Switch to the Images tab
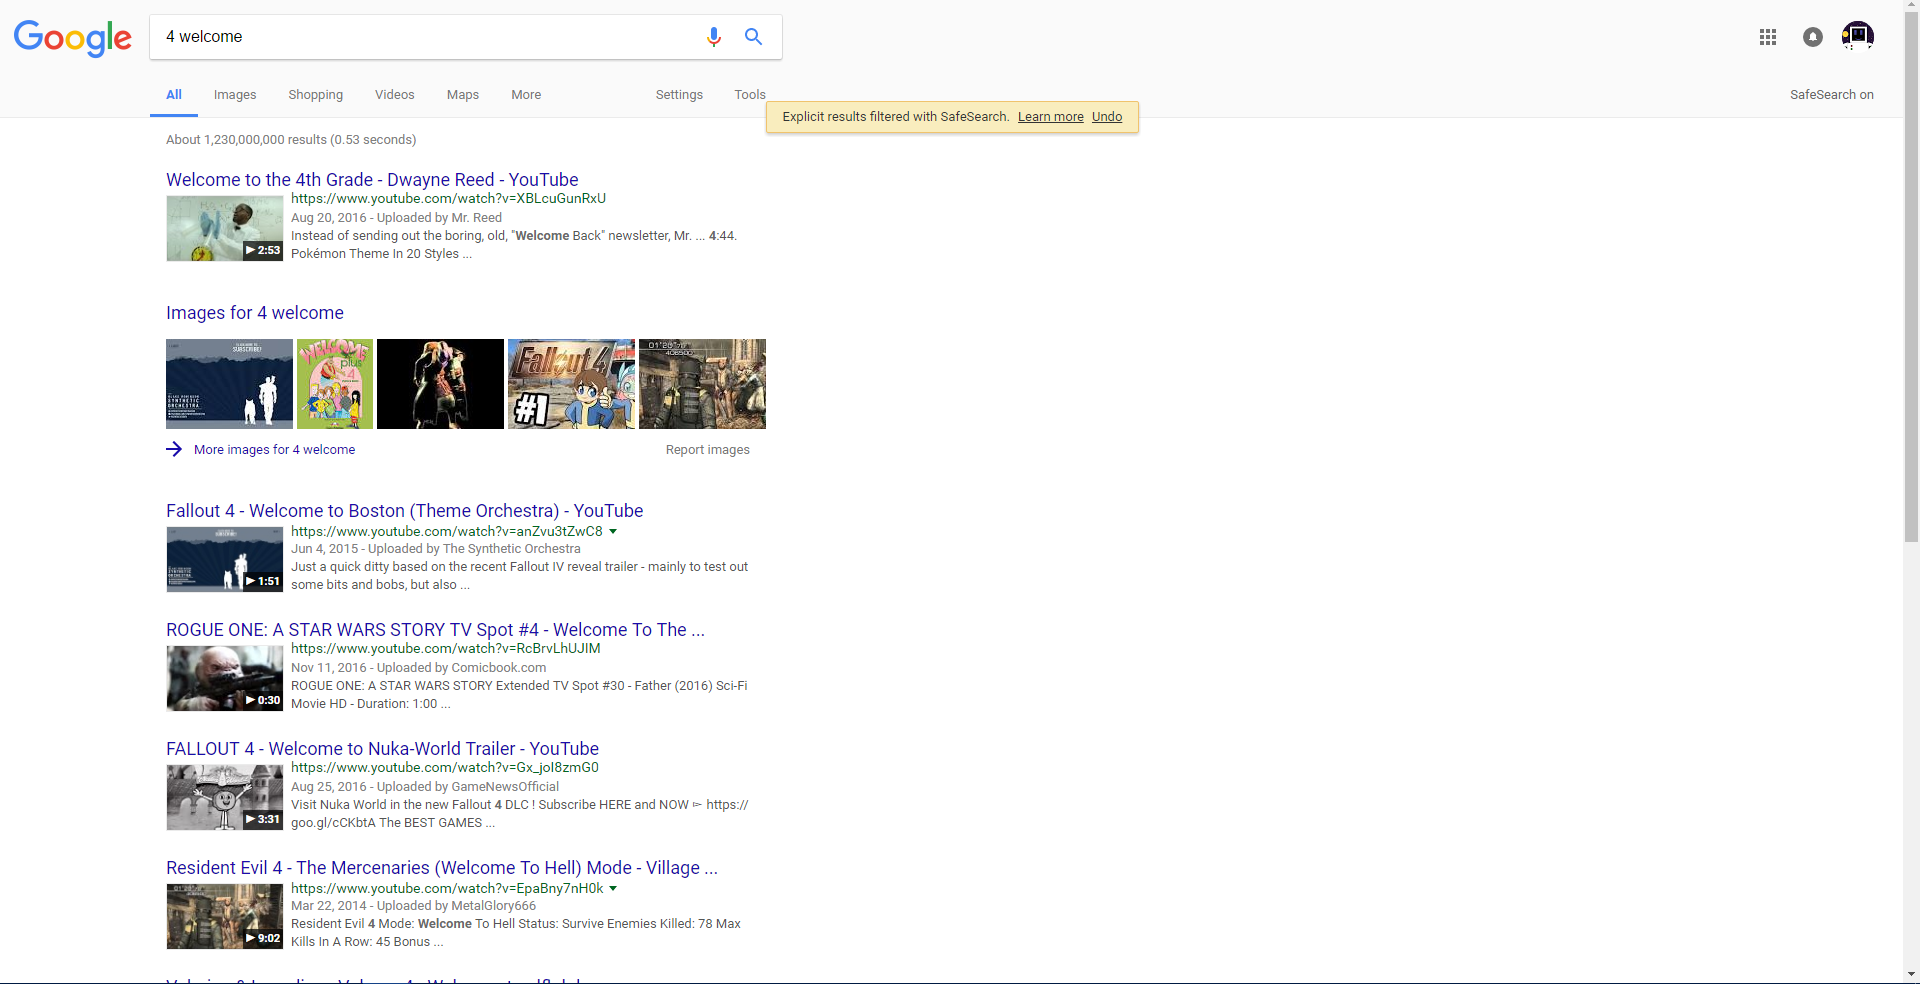1920x984 pixels. click(235, 95)
